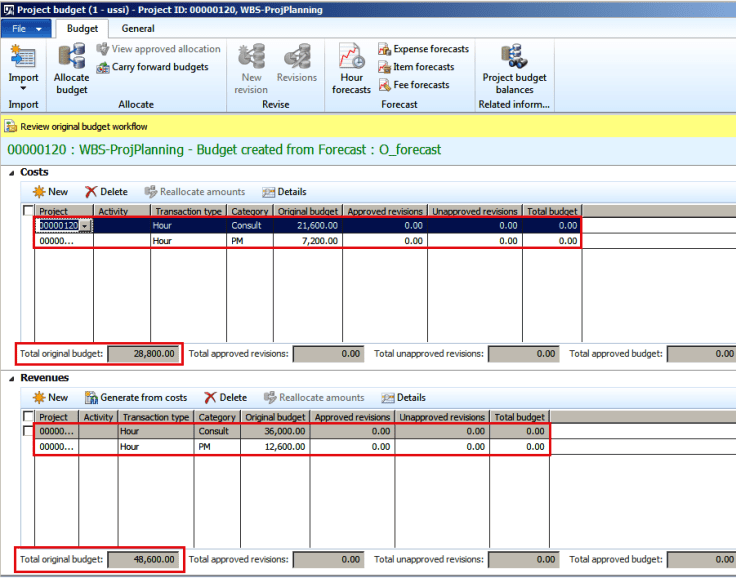Click Delete in the Costs toolbar
The image size is (736, 578).
106,191
